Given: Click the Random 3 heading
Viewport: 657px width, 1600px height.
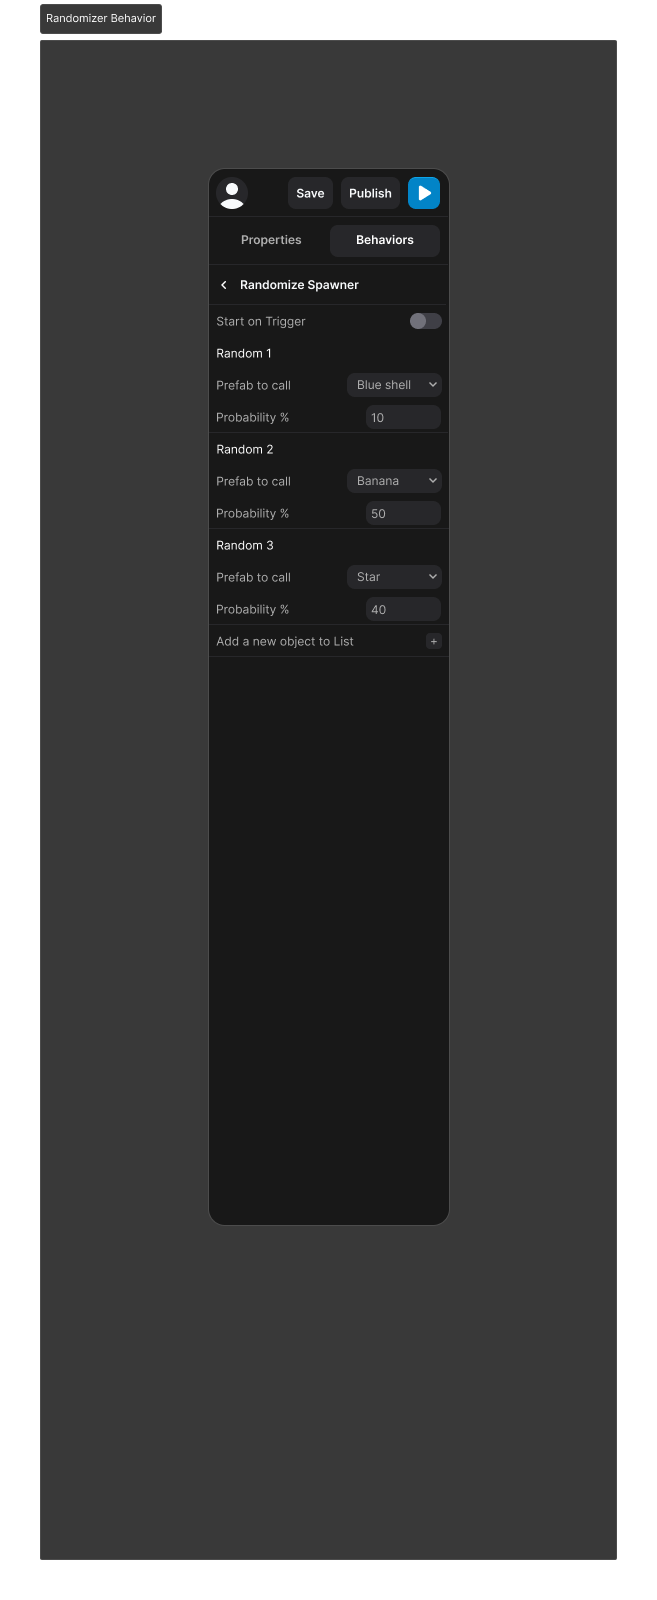Looking at the screenshot, I should click(x=245, y=545).
